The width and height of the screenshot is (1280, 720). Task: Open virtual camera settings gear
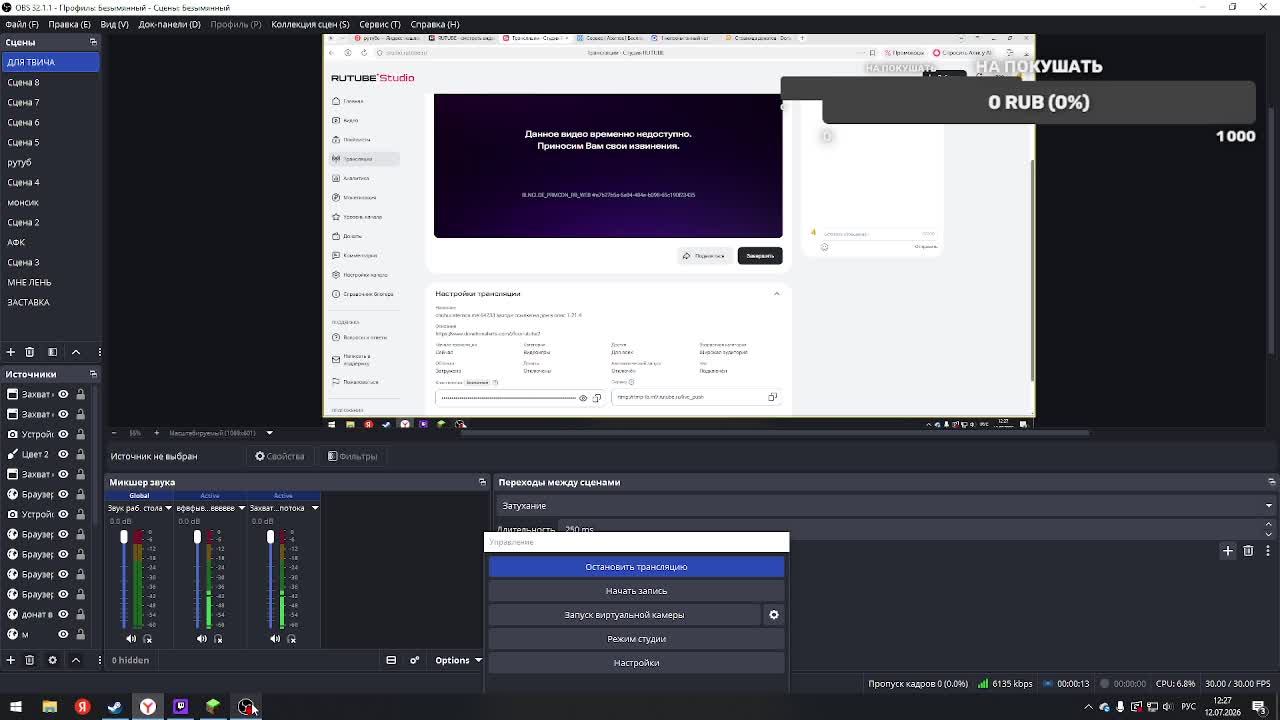coord(773,615)
